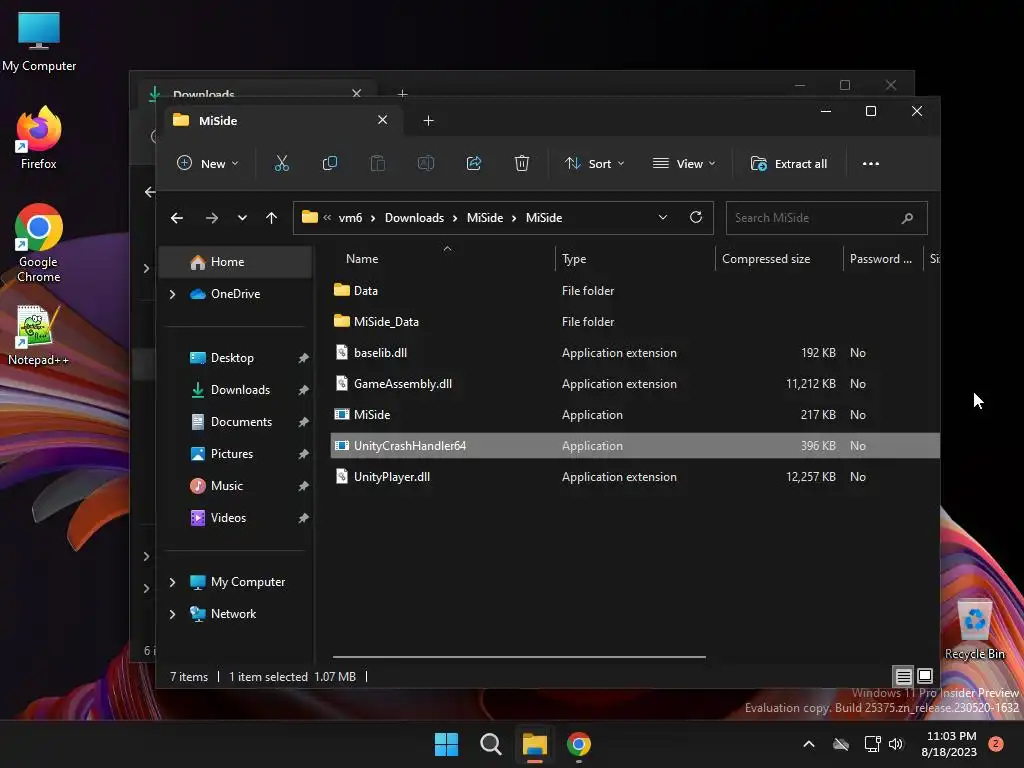Switch to the MiSide tab

tap(281, 121)
